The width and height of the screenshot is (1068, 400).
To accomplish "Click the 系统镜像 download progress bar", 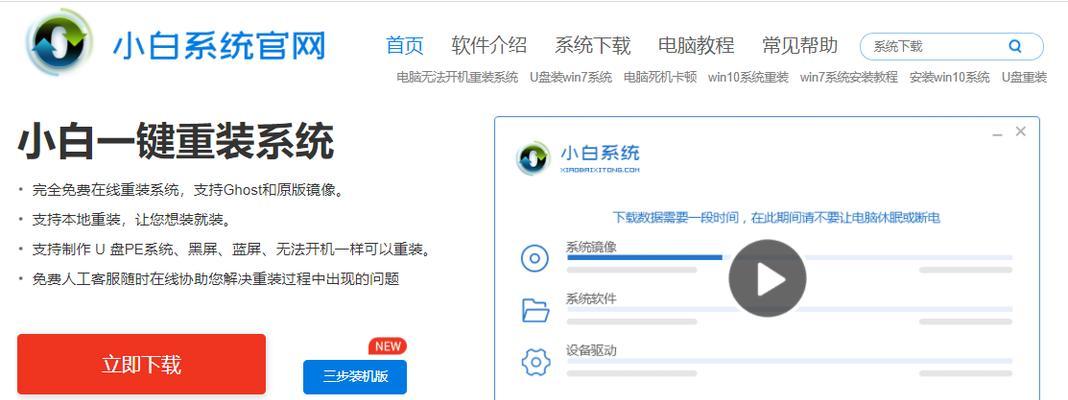I will pyautogui.click(x=789, y=258).
